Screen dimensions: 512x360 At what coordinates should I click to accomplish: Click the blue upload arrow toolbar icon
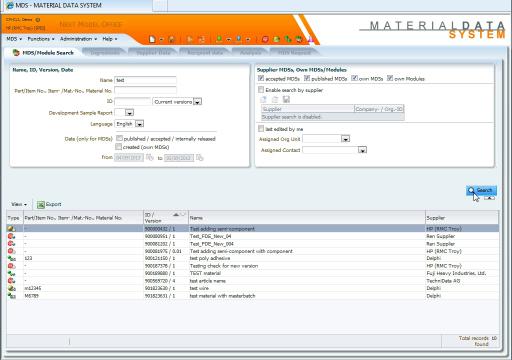pyautogui.click(x=239, y=39)
